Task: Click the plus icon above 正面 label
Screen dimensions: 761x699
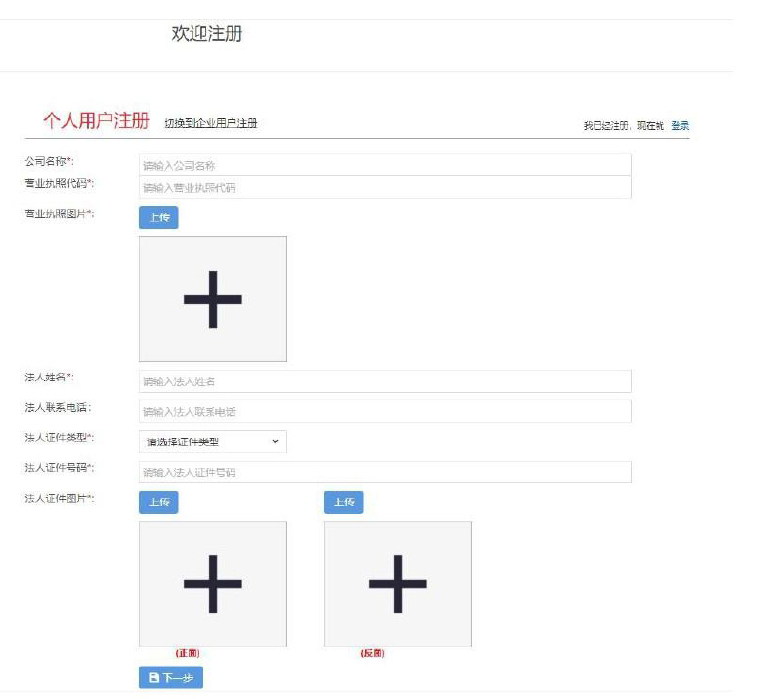Action: click(213, 584)
